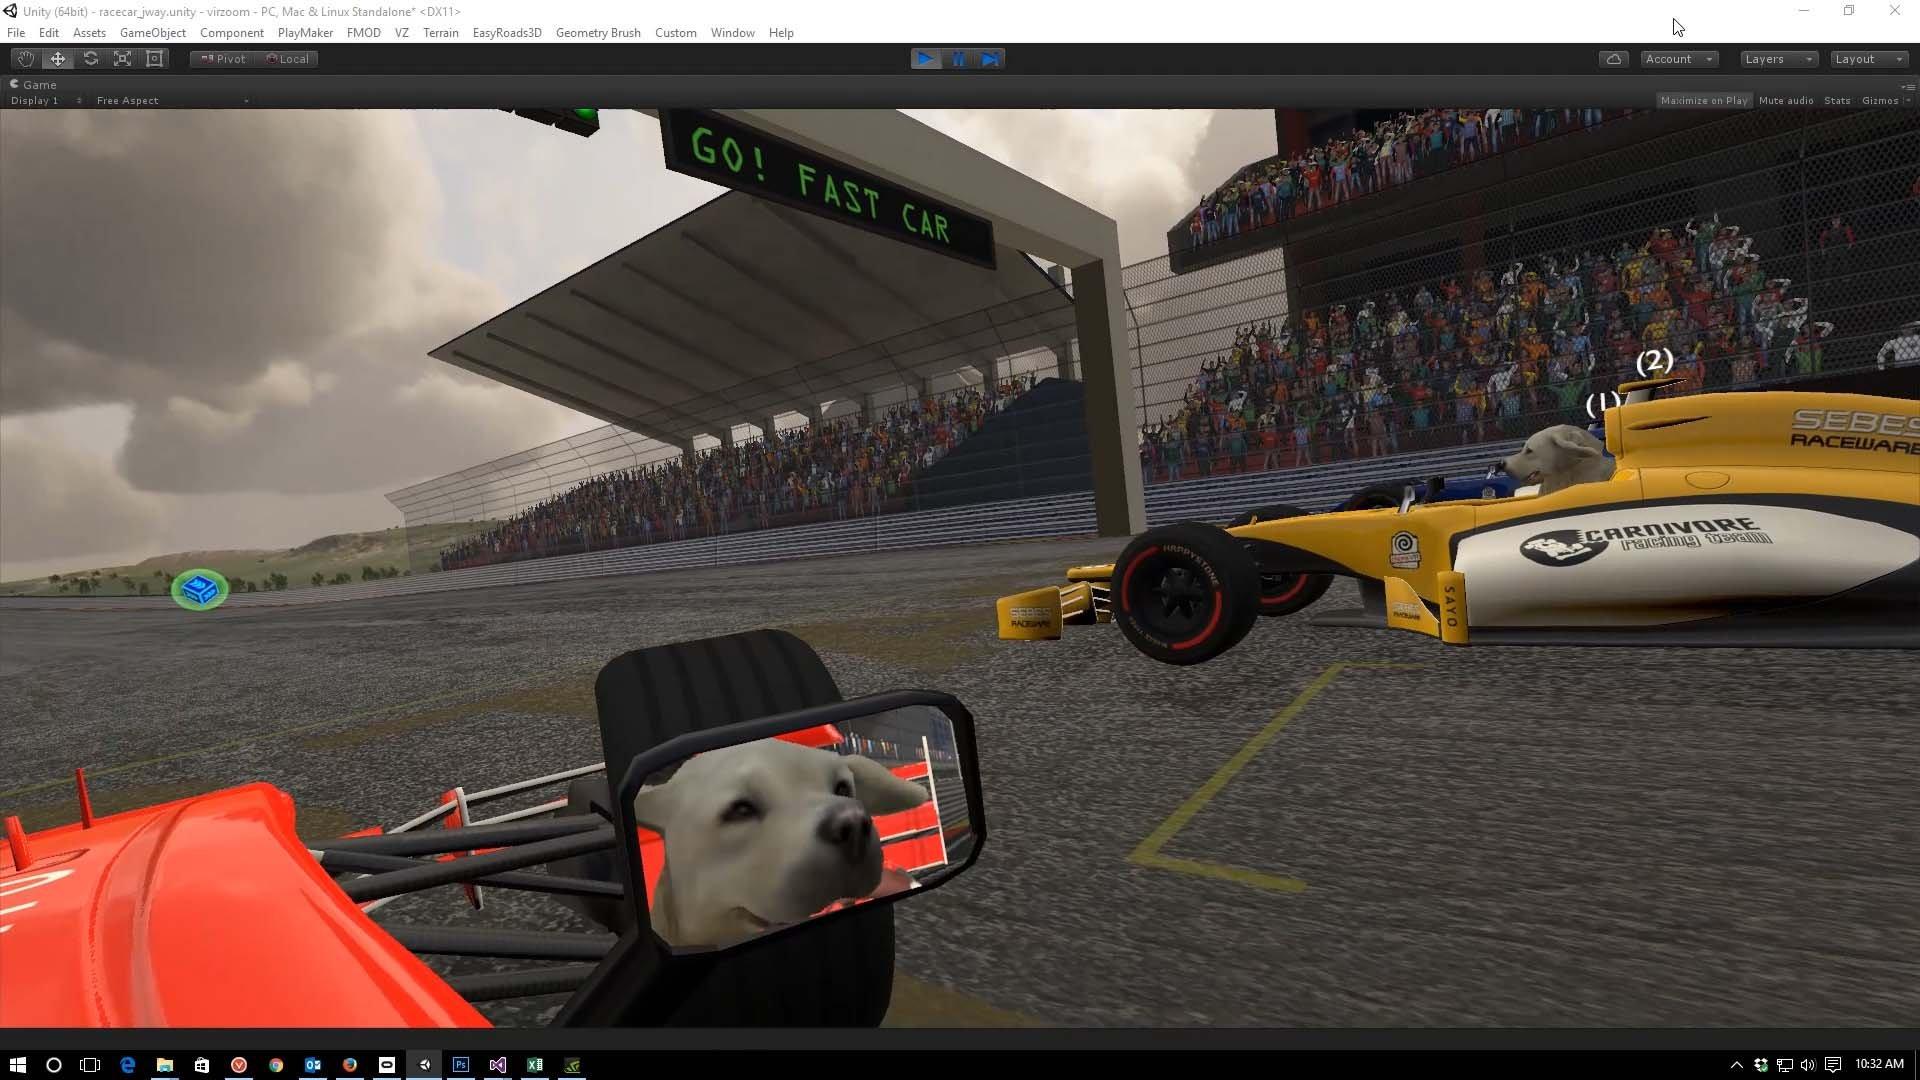Image resolution: width=1920 pixels, height=1080 pixels.
Task: Toggle Maximize on Play
Action: (x=1703, y=101)
